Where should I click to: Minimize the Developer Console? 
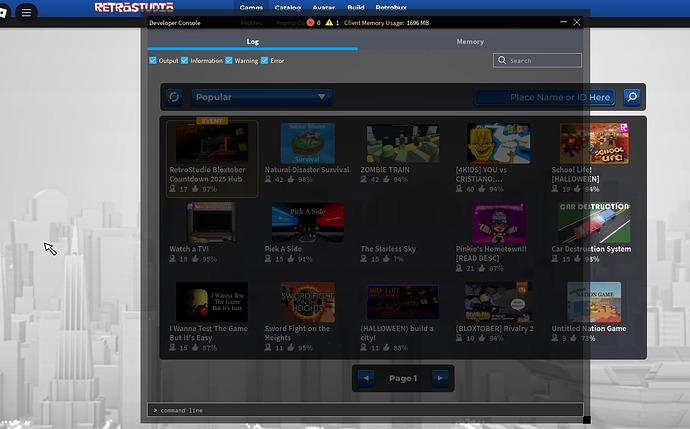(563, 22)
